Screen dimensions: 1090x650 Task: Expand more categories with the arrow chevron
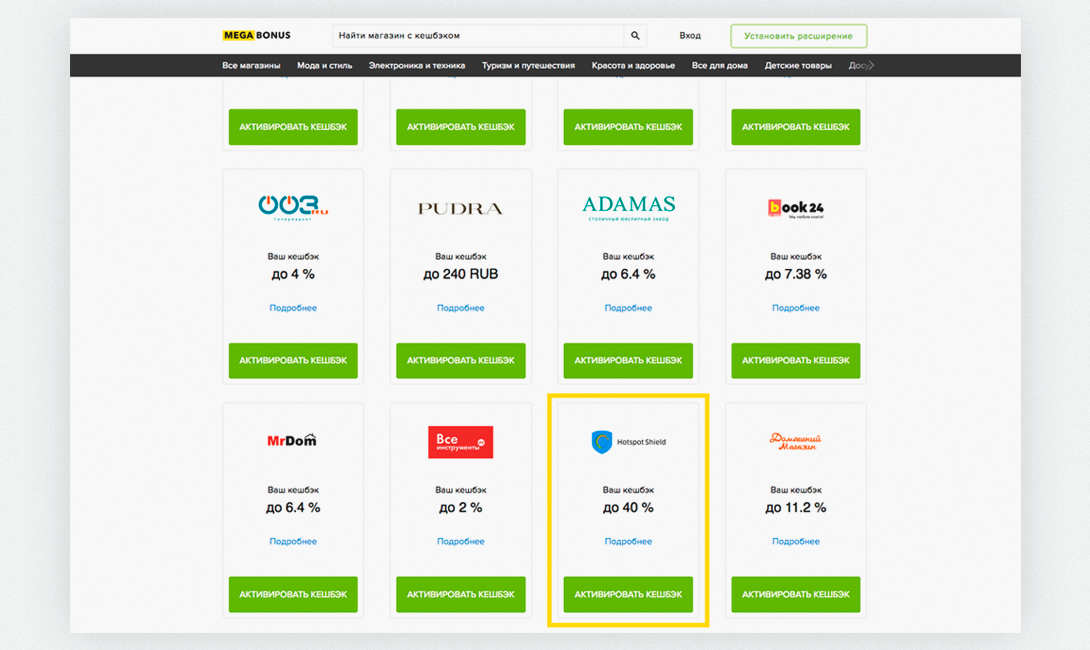(x=871, y=65)
